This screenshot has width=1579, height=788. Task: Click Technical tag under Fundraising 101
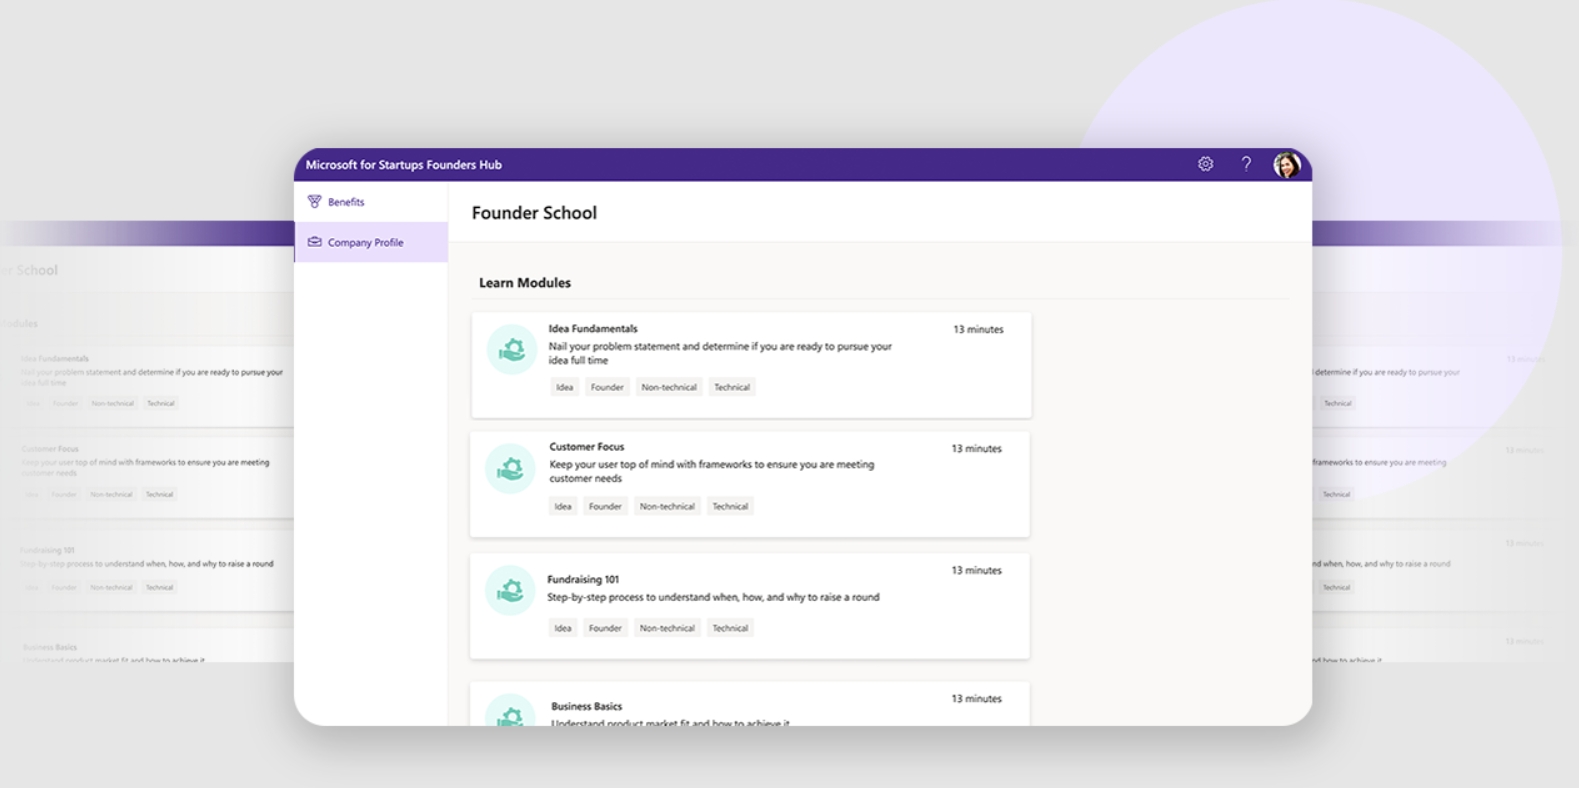click(x=730, y=628)
